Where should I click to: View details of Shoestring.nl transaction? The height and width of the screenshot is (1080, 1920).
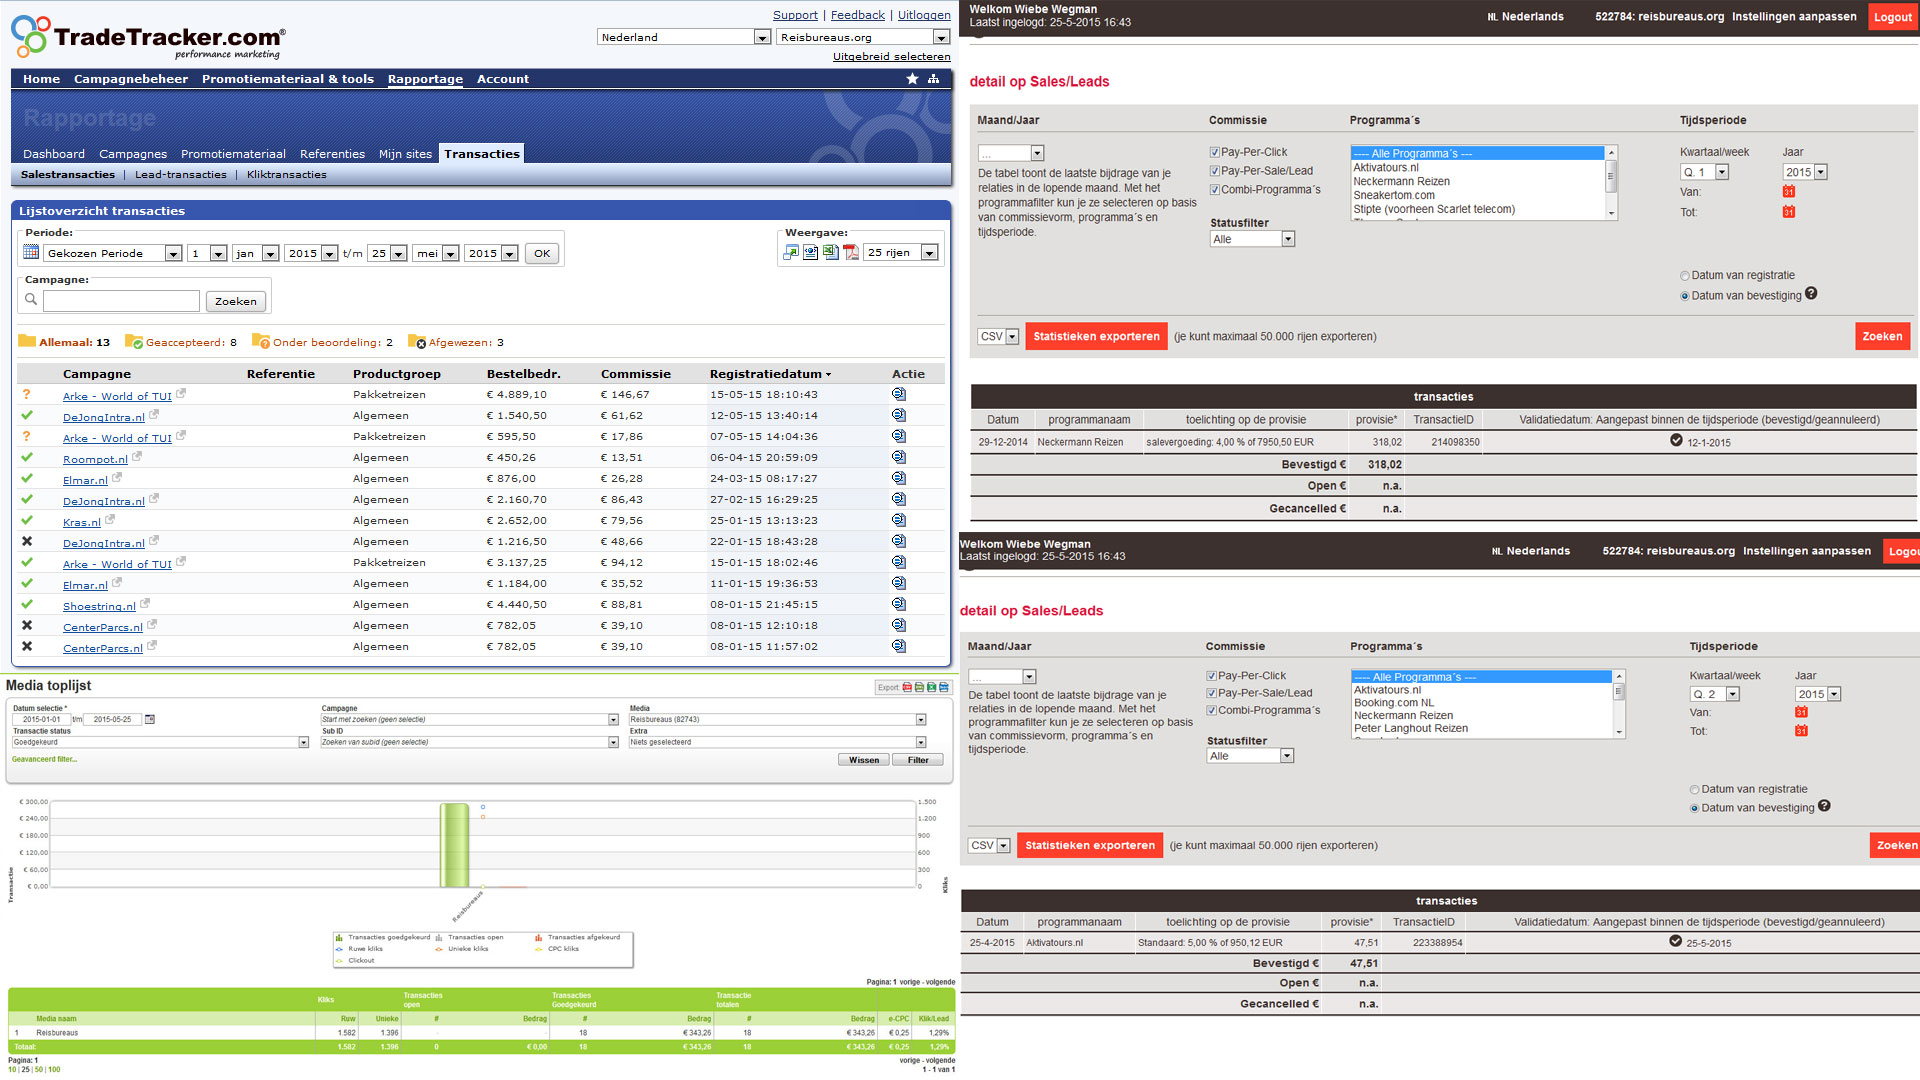click(x=899, y=604)
